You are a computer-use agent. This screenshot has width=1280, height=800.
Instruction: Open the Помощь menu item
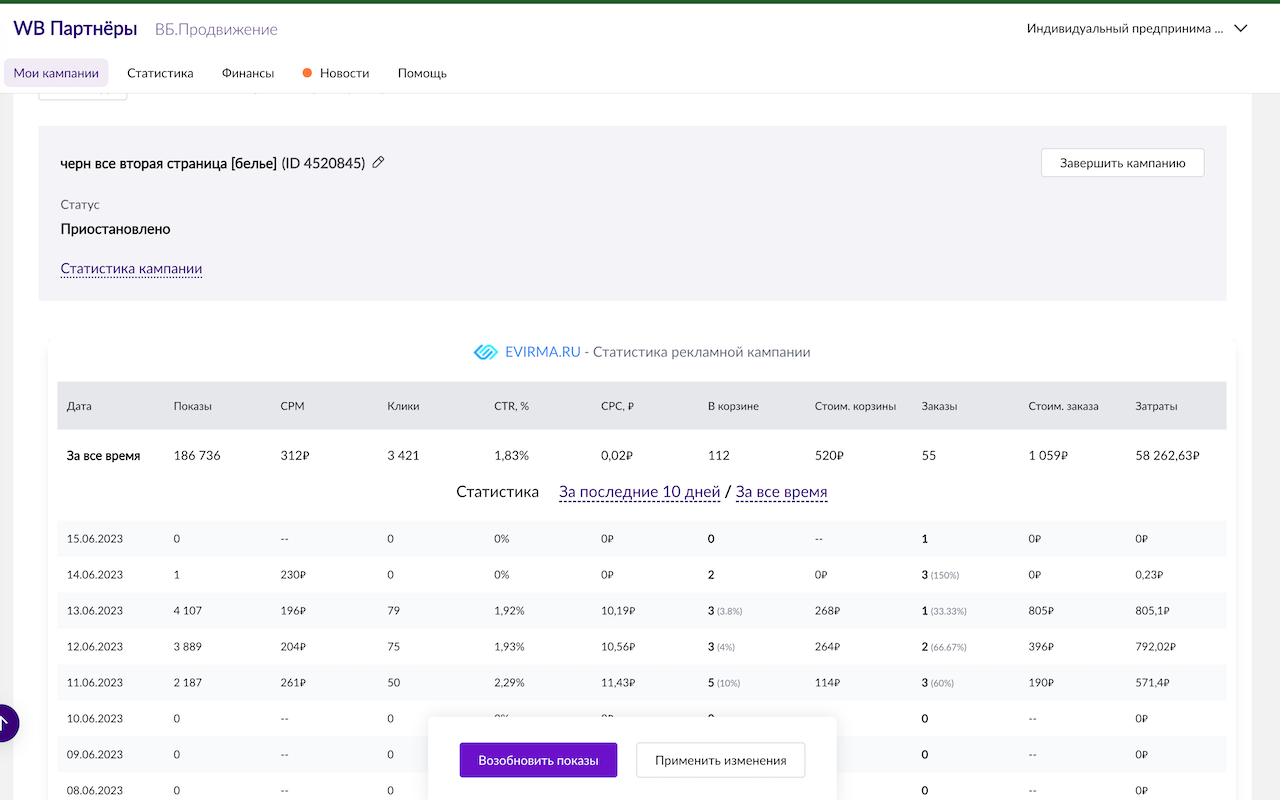[422, 72]
